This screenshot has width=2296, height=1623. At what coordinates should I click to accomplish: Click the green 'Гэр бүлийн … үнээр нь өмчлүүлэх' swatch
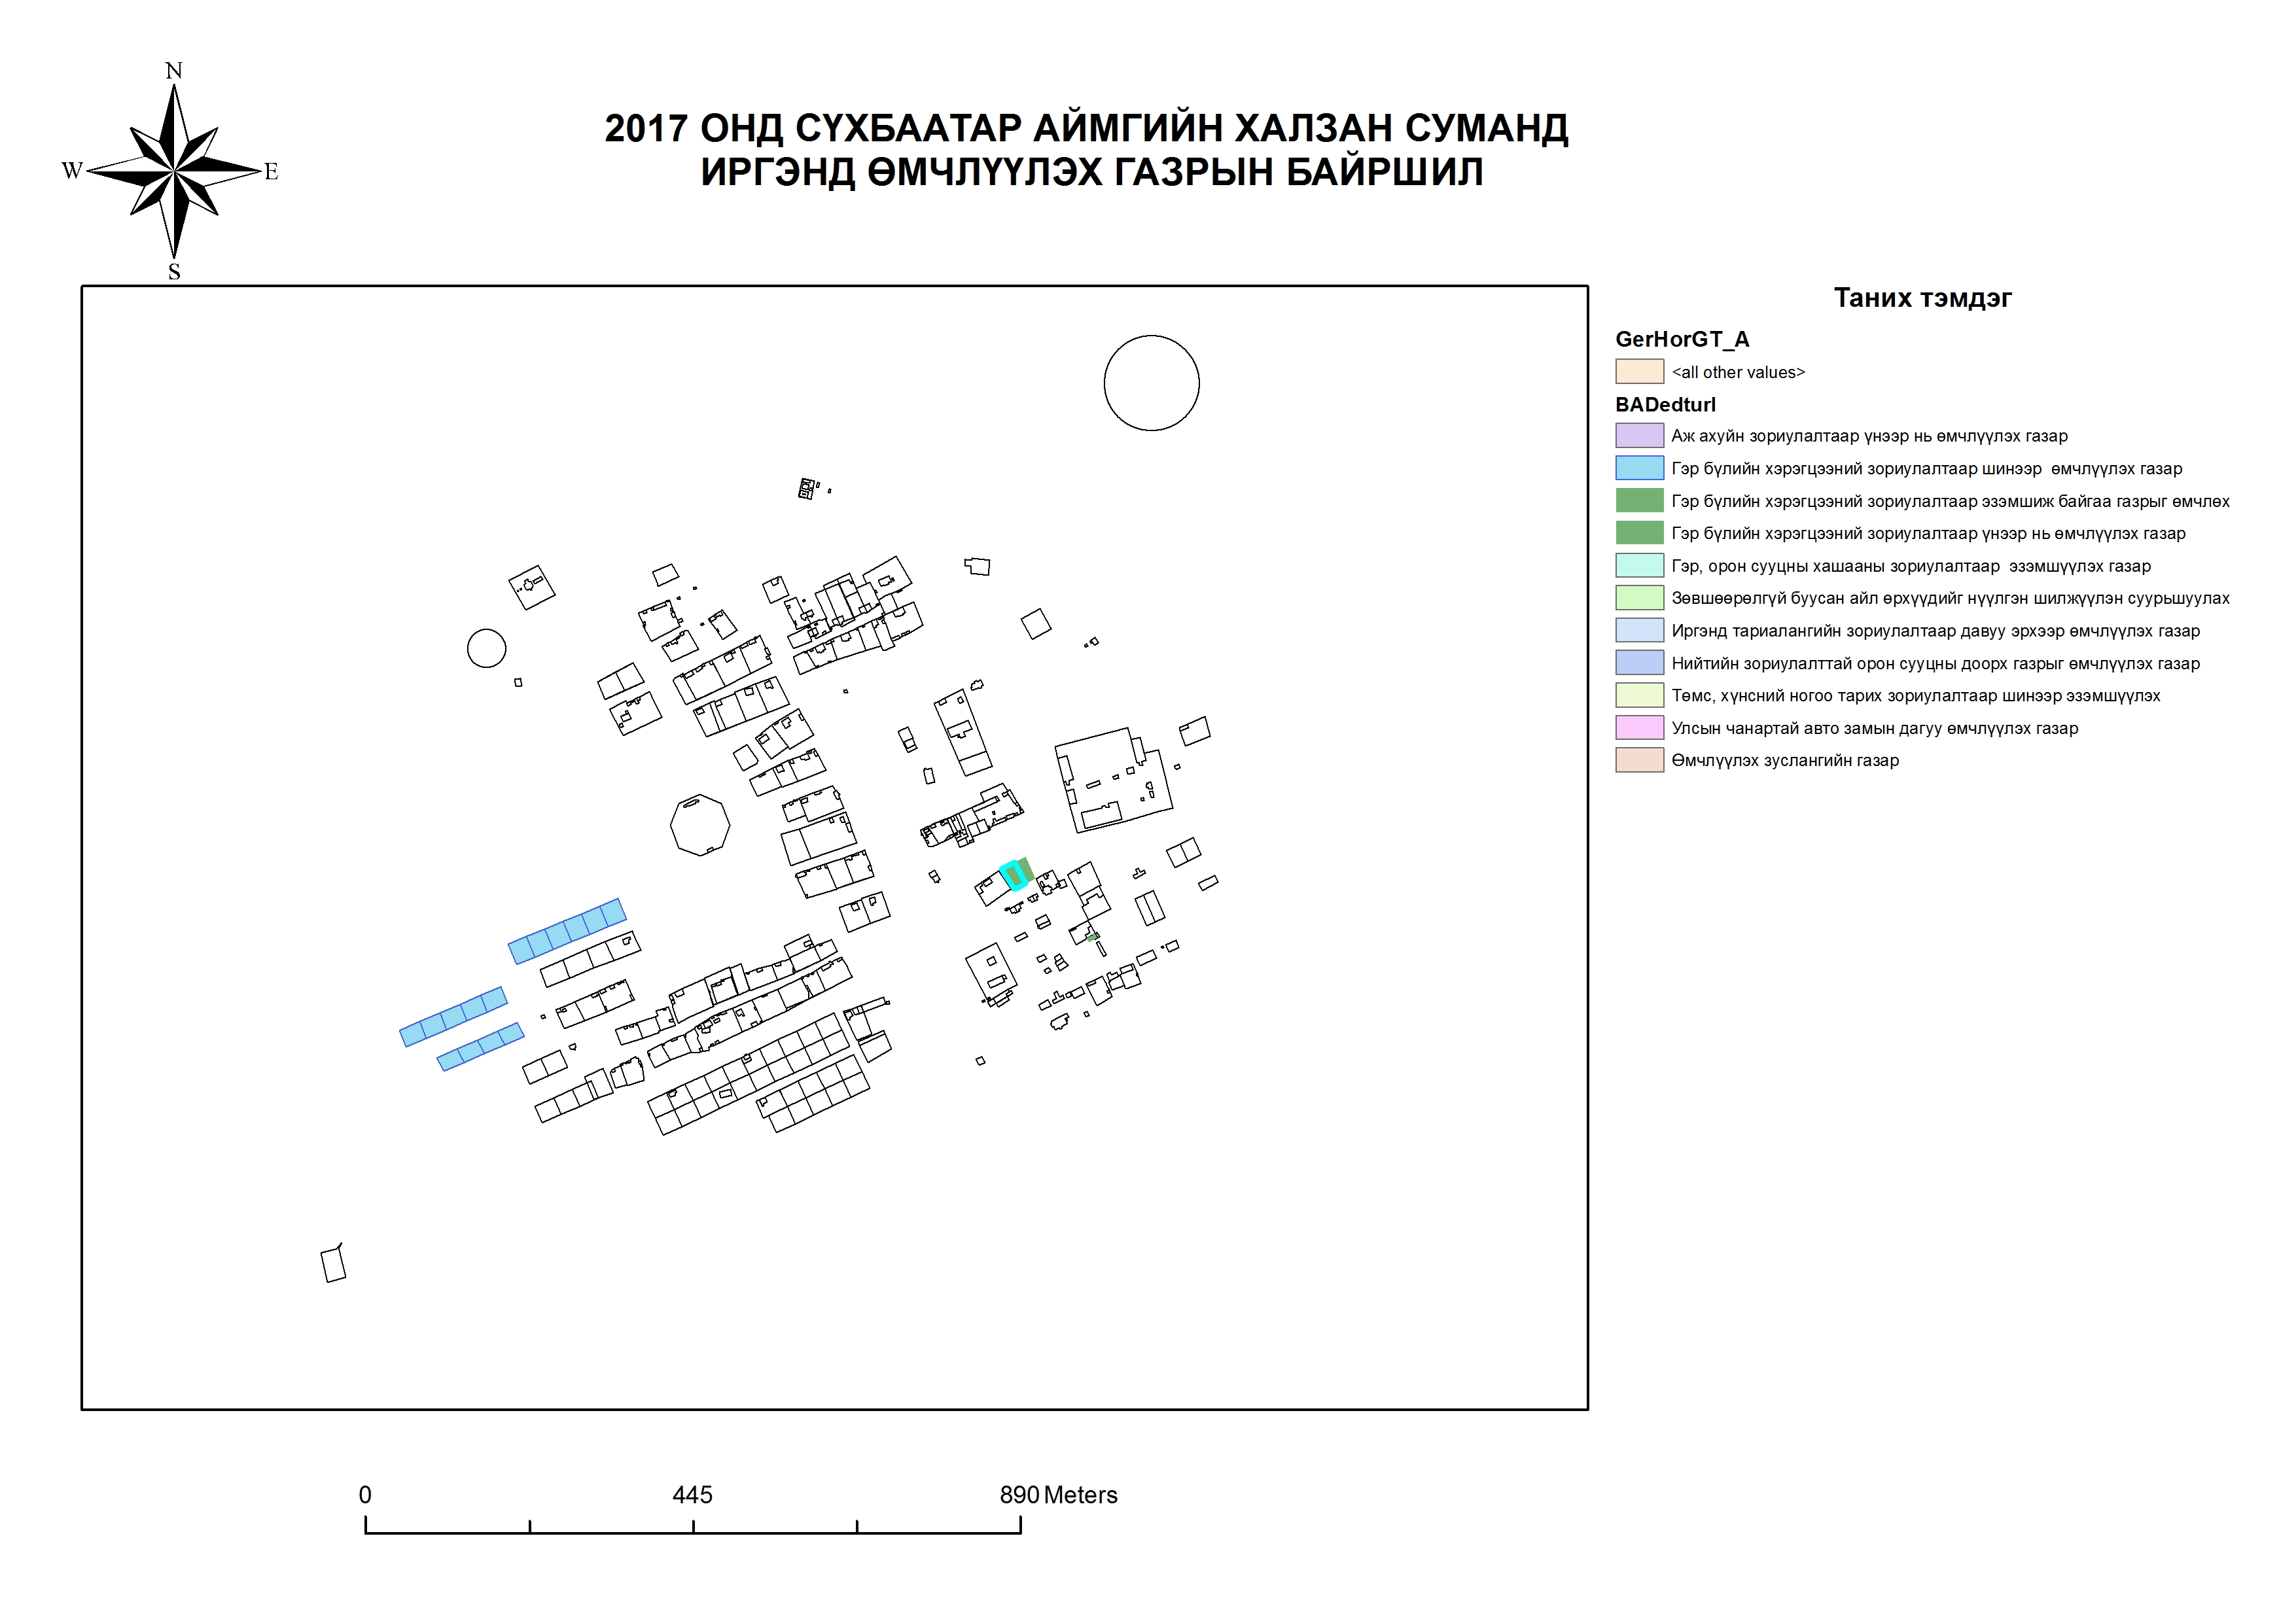click(x=1639, y=533)
